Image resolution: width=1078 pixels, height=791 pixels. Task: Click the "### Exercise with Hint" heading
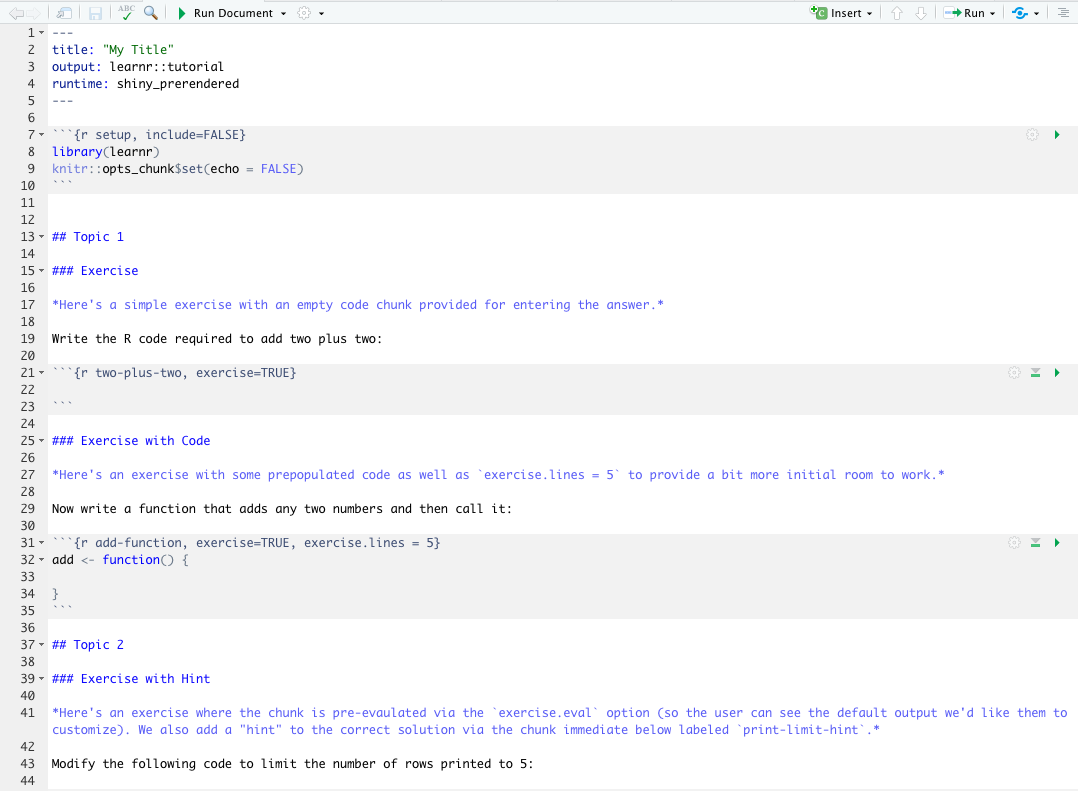131,679
